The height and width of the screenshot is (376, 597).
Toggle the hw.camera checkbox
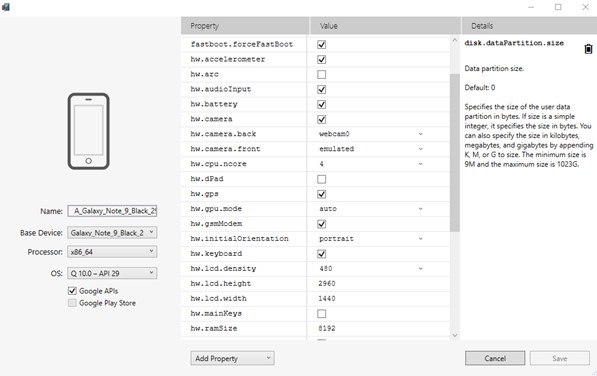(321, 119)
